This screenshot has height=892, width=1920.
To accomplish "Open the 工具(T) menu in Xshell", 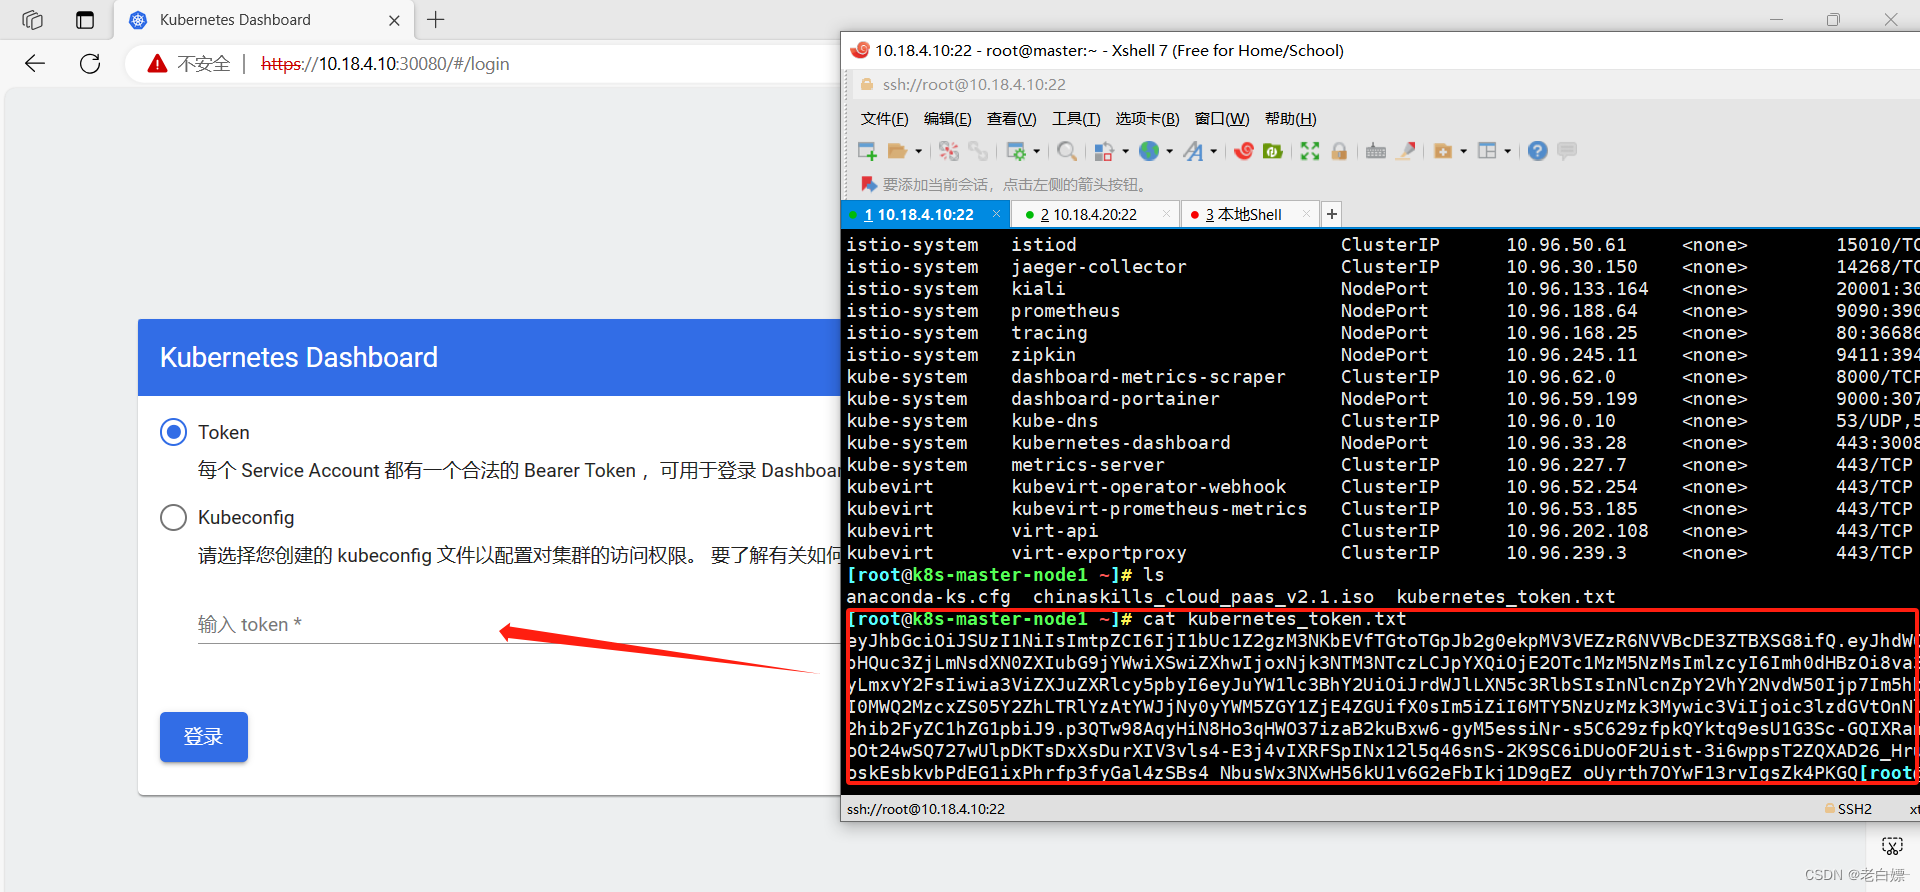I will tap(1076, 119).
